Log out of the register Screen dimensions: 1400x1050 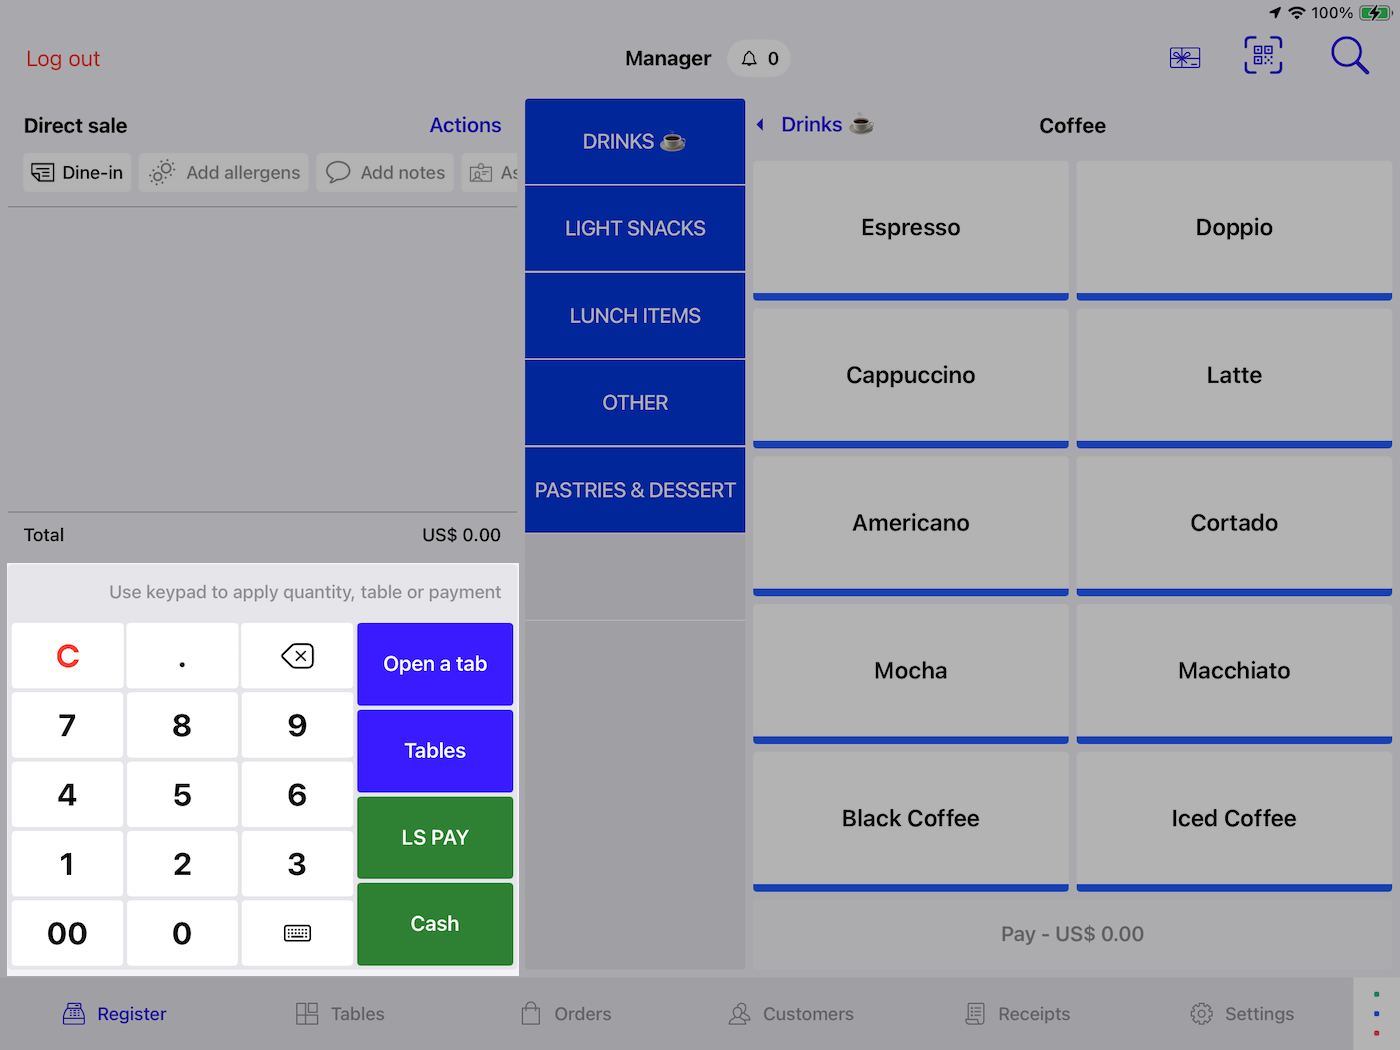tap(62, 58)
